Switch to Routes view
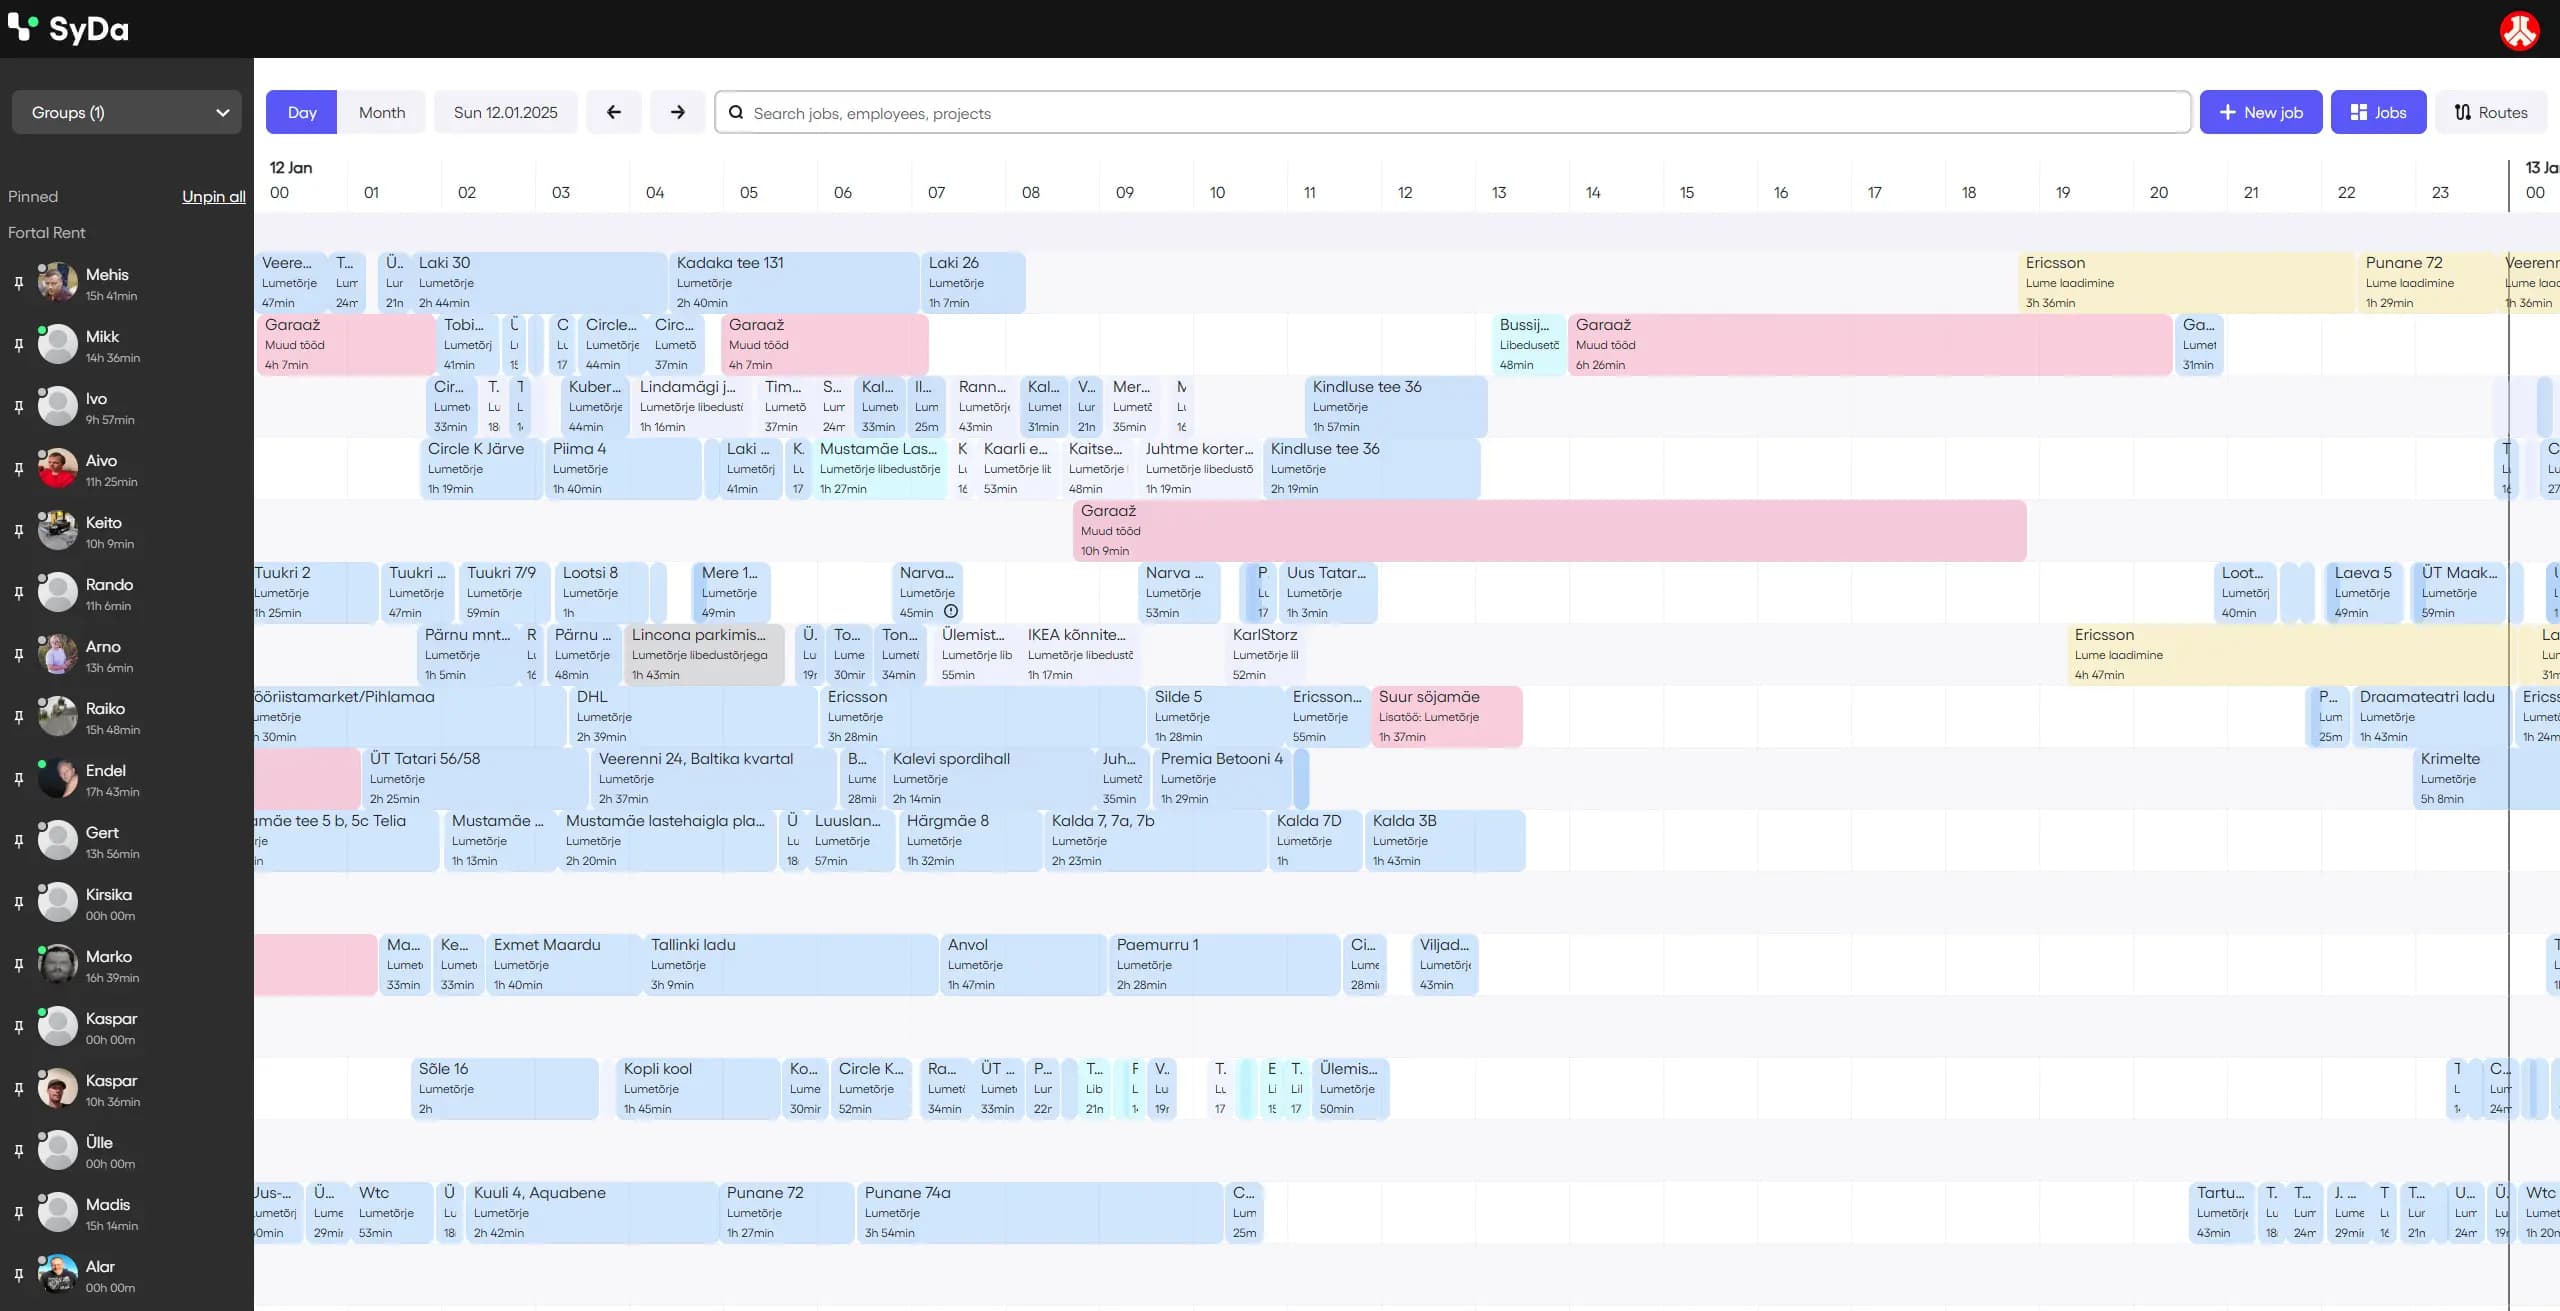Viewport: 2560px width, 1311px height. [x=2491, y=112]
